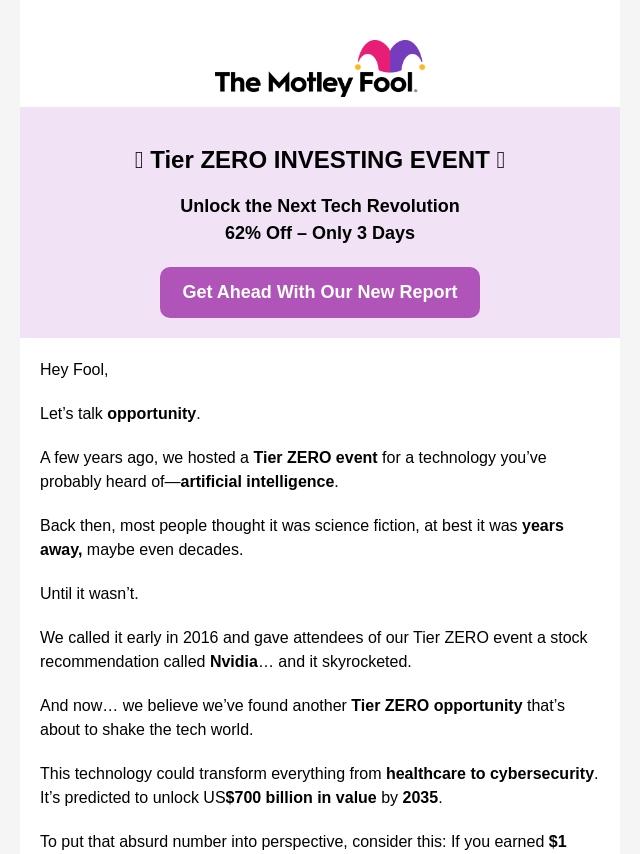This screenshot has height=854, width=640.
Task: Click the bold word opportunity
Action: point(151,414)
